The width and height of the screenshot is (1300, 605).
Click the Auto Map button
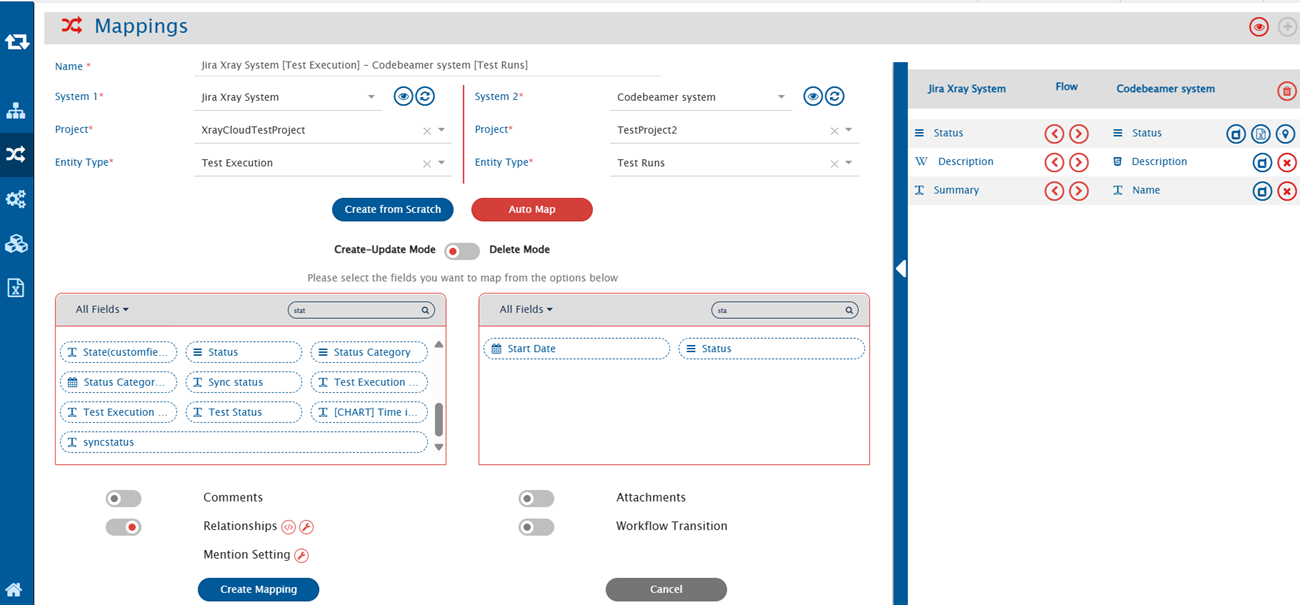point(531,210)
